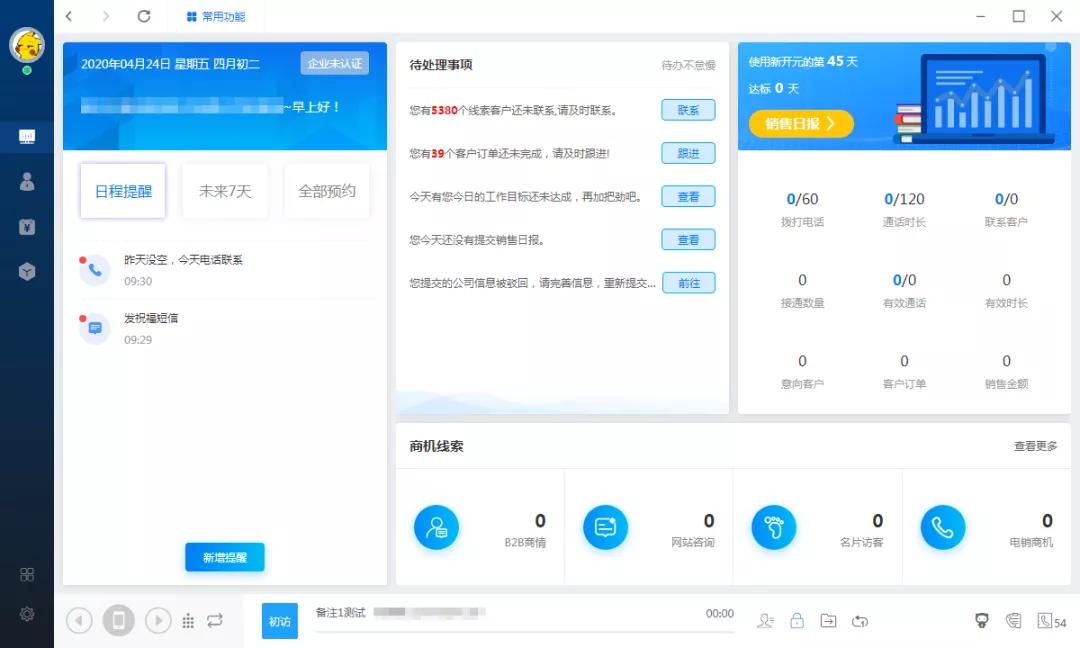Screen dimensions: 1080x648
Task: Click the round phone dial button
Action: [118, 620]
